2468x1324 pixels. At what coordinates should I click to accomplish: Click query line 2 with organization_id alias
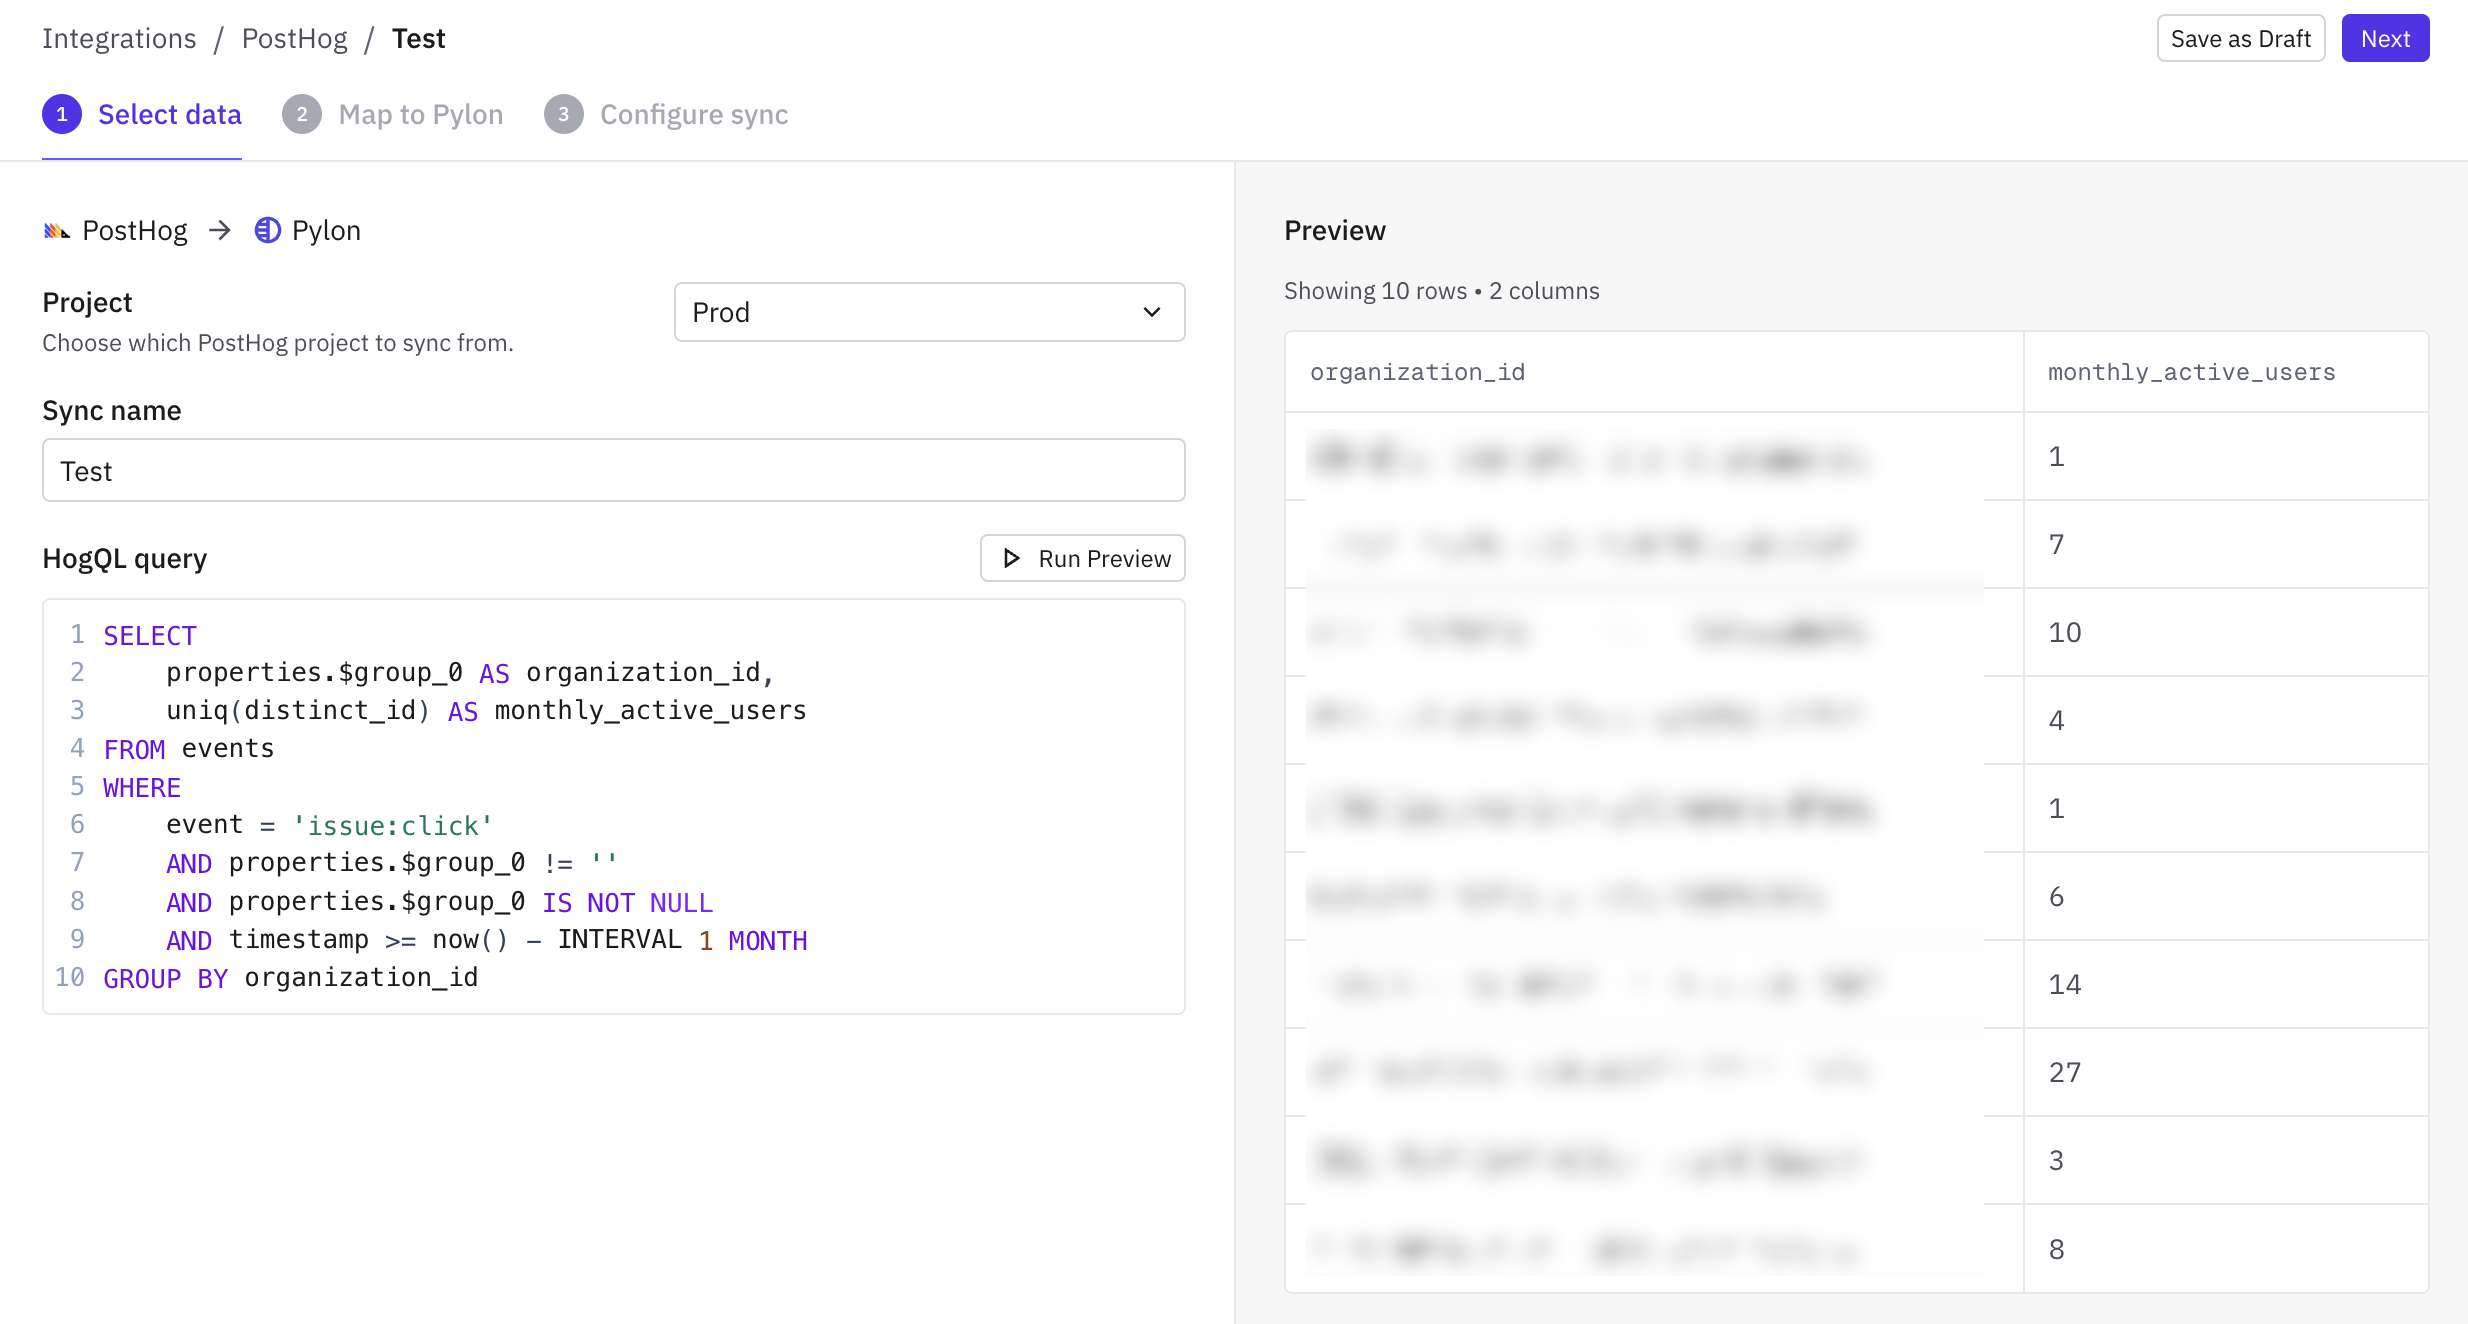[x=470, y=673]
